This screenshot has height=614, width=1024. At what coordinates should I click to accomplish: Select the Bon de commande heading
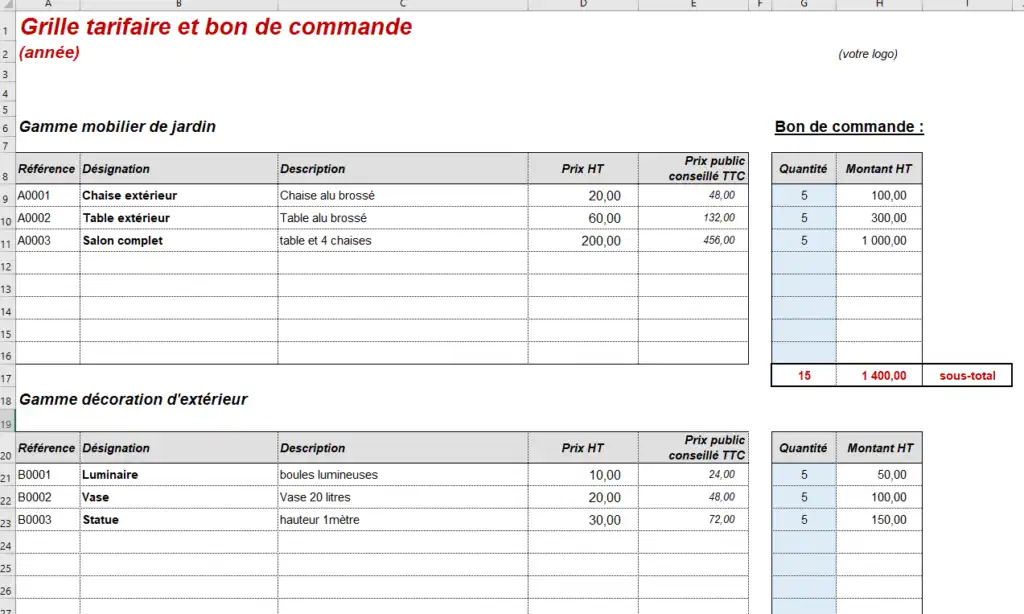(x=849, y=127)
